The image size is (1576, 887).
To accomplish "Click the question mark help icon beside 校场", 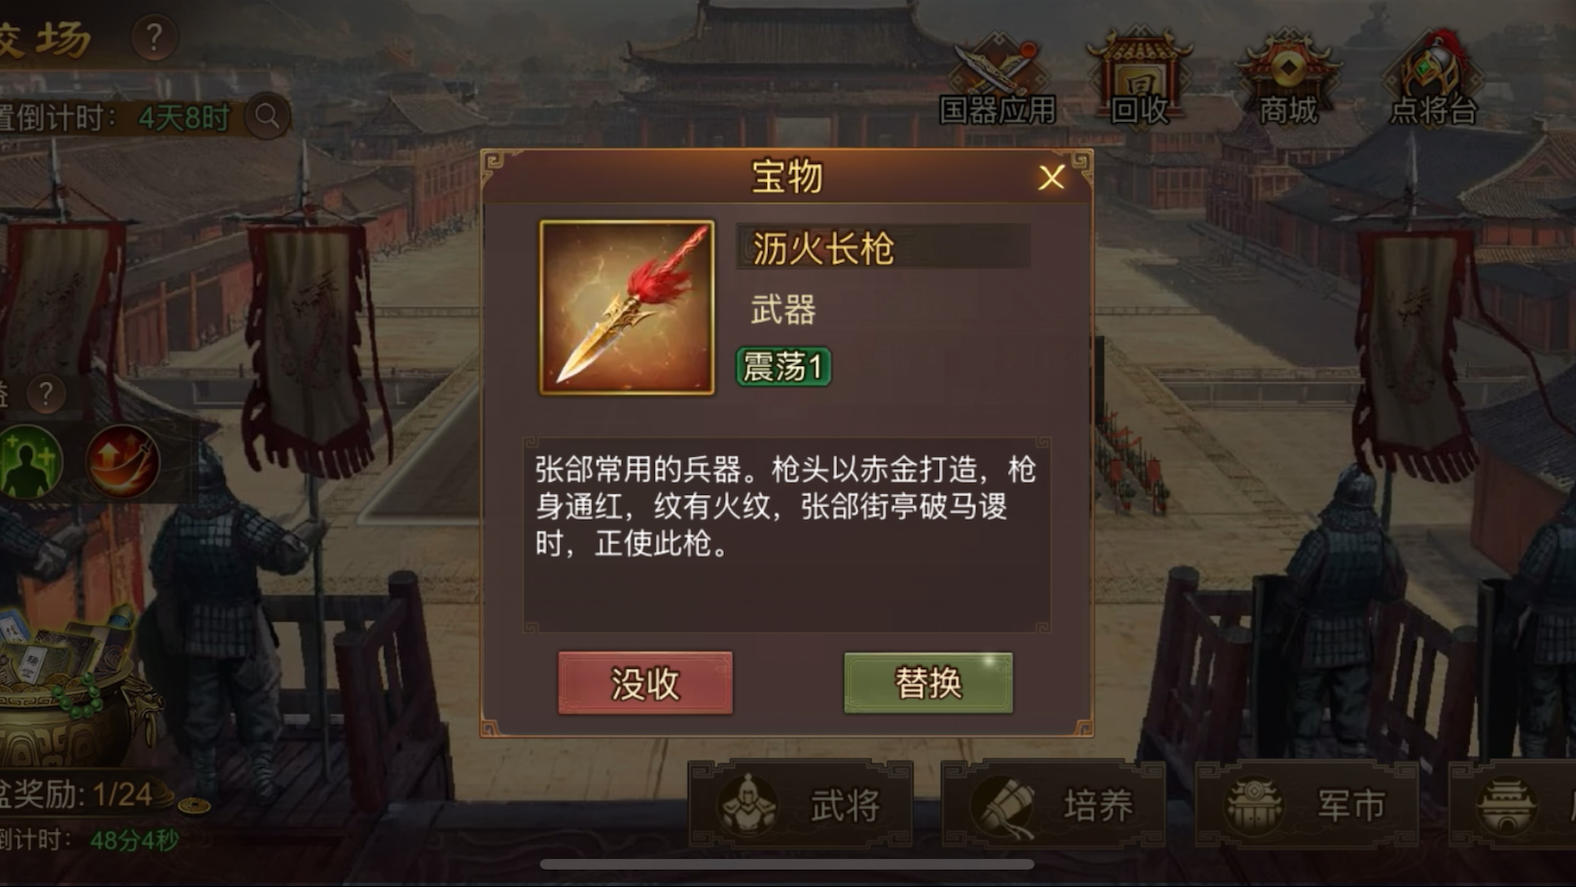I will [x=154, y=38].
